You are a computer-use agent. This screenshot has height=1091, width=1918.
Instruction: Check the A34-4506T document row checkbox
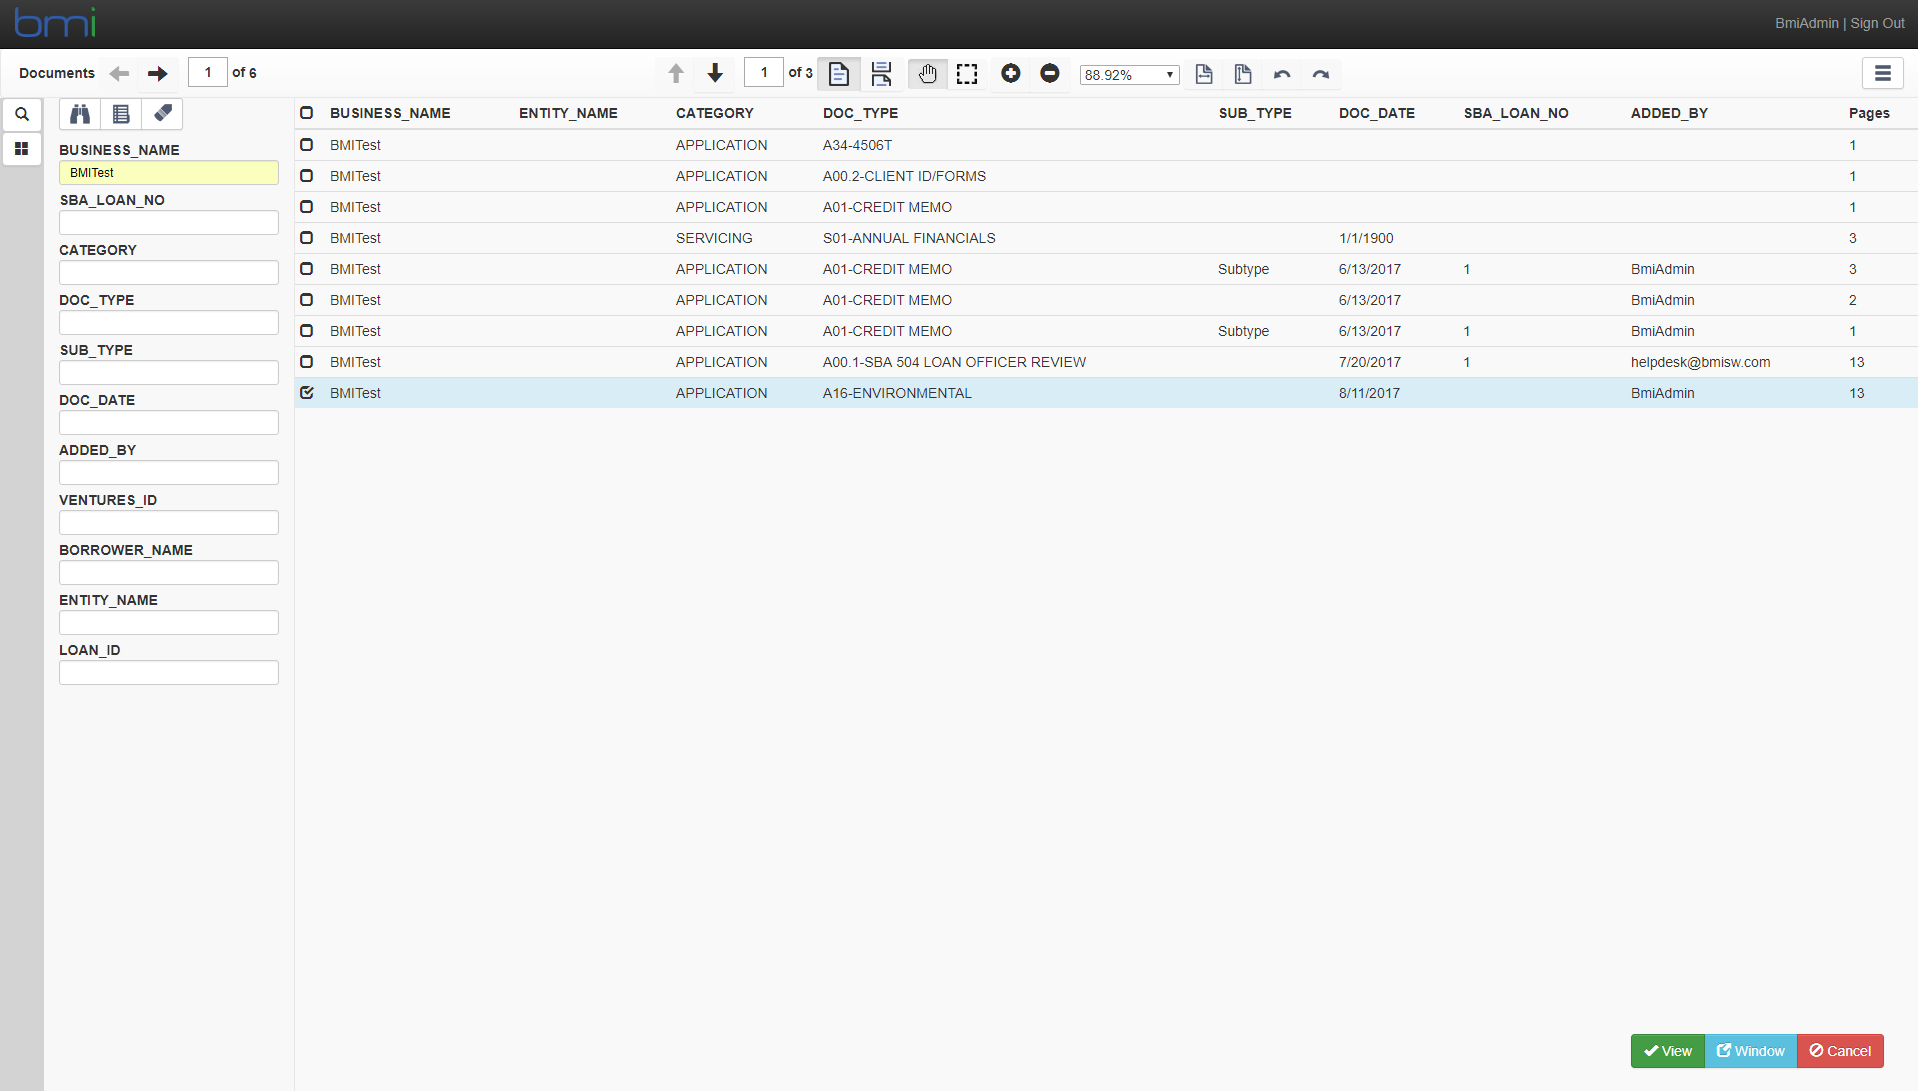(307, 145)
